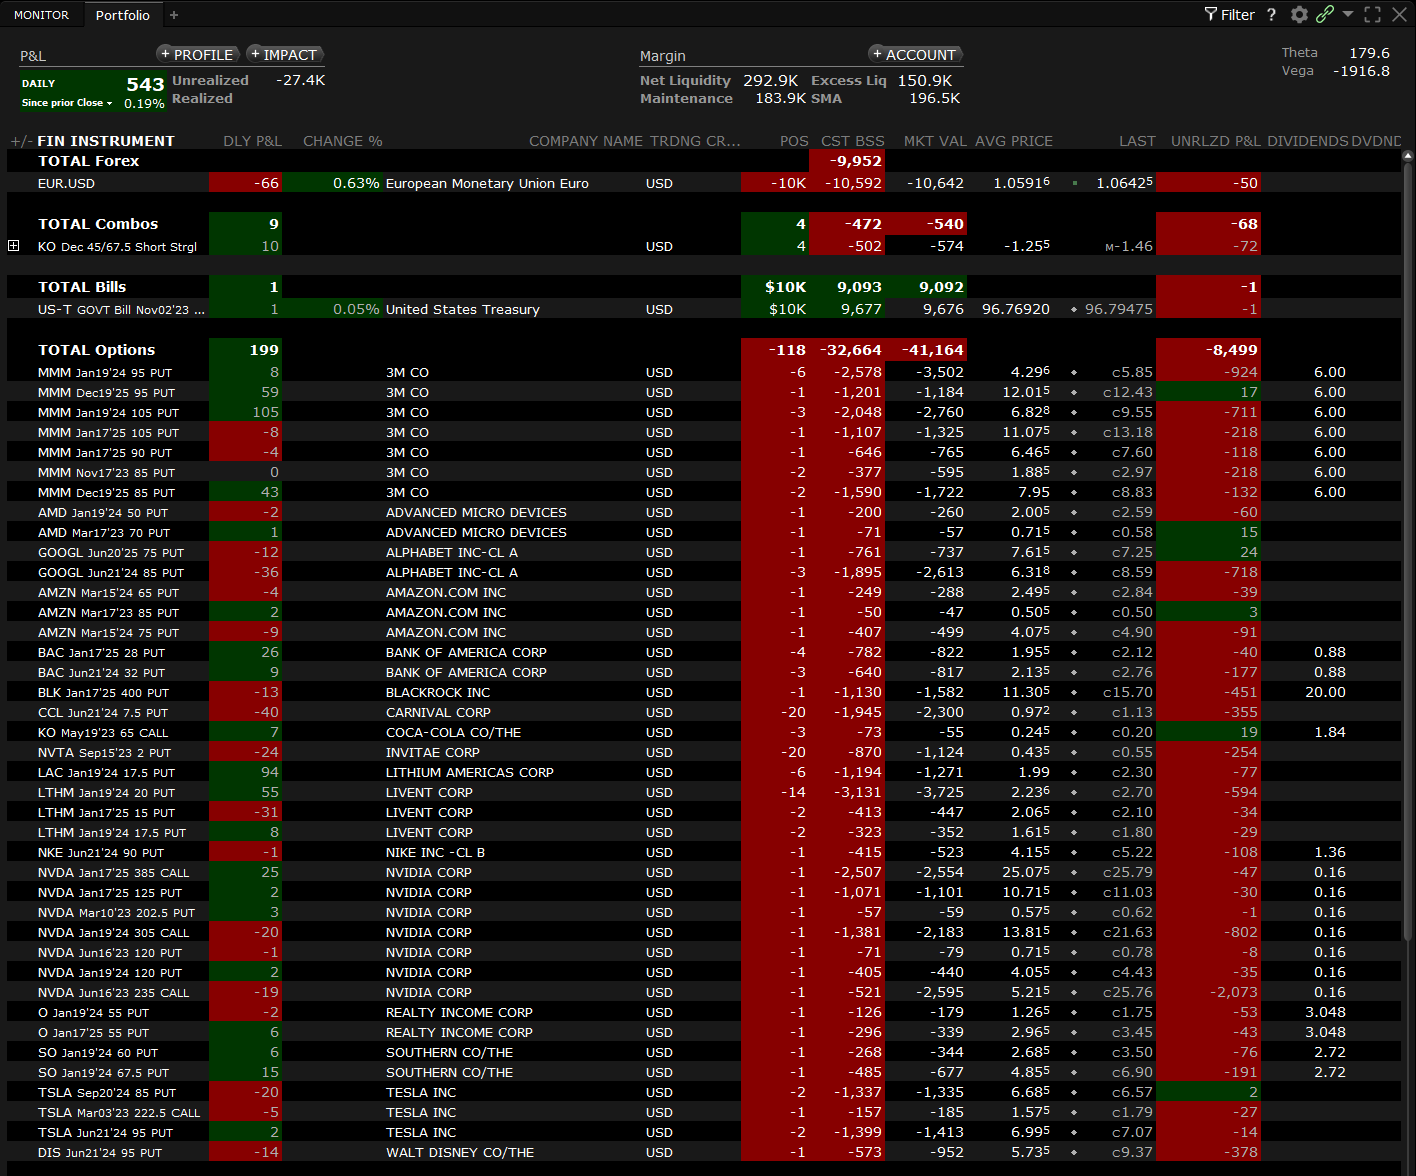The height and width of the screenshot is (1176, 1416).
Task: Expand the PROFILE section of P&L
Action: pyautogui.click(x=197, y=55)
